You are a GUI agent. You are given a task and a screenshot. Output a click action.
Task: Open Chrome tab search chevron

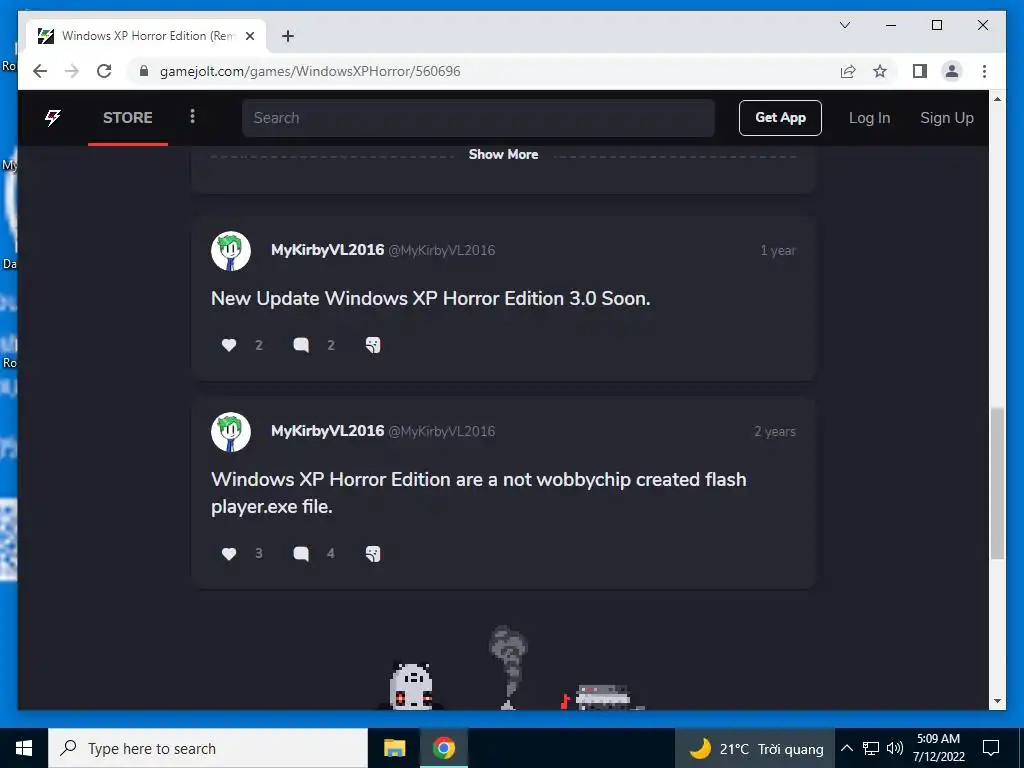[844, 25]
